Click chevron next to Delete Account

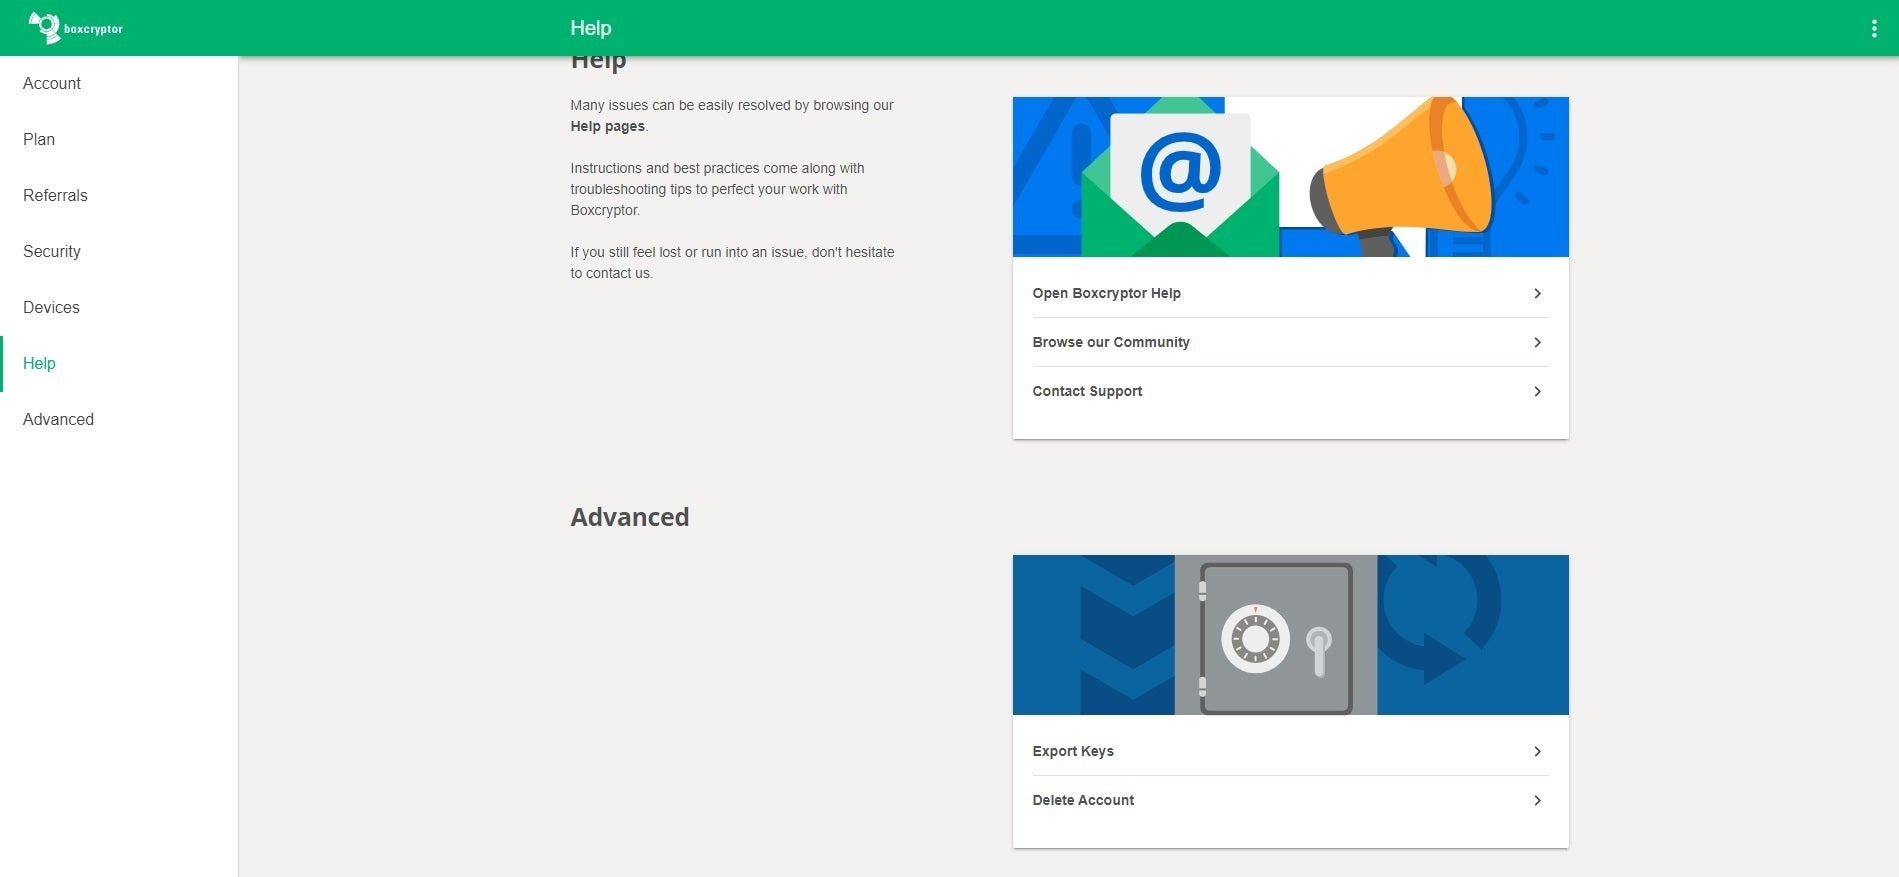coord(1537,800)
